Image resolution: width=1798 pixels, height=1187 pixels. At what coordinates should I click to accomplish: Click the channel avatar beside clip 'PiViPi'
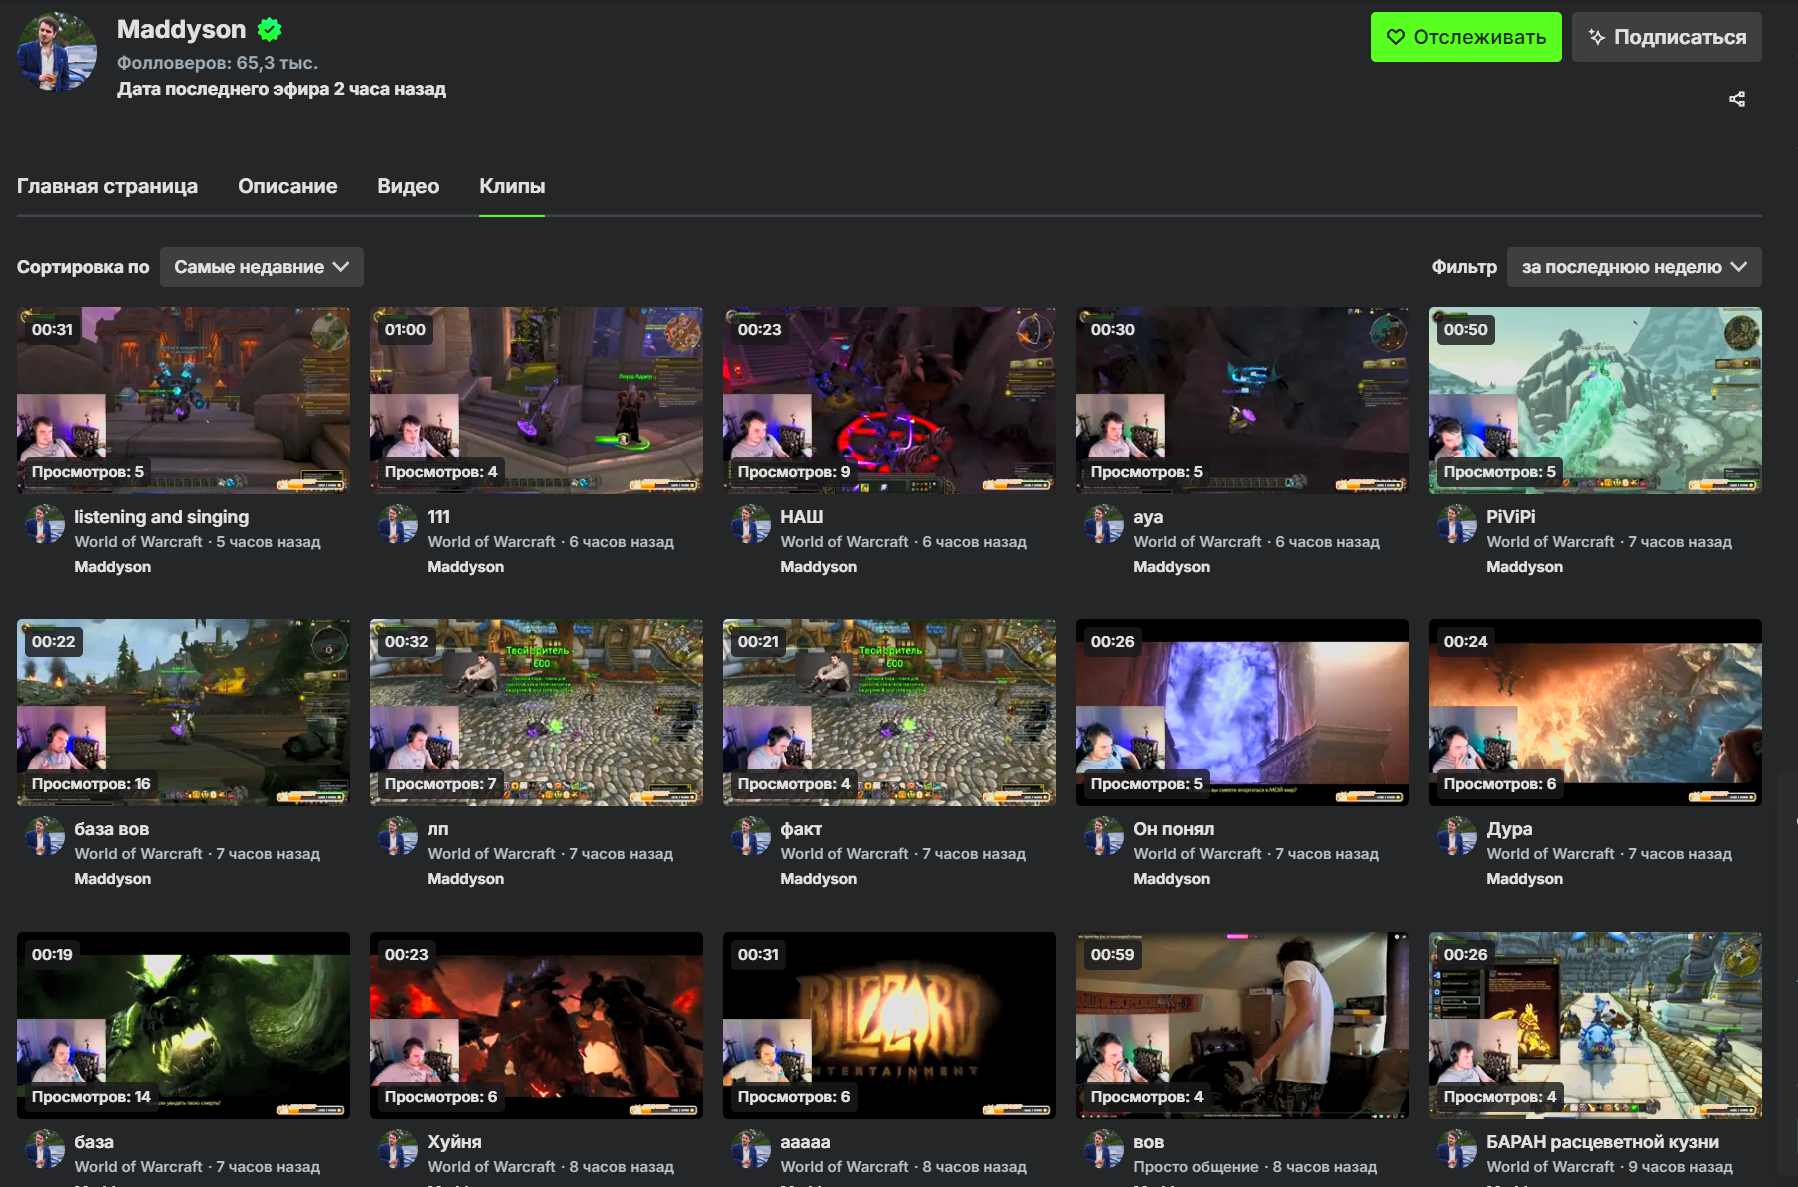point(1456,524)
